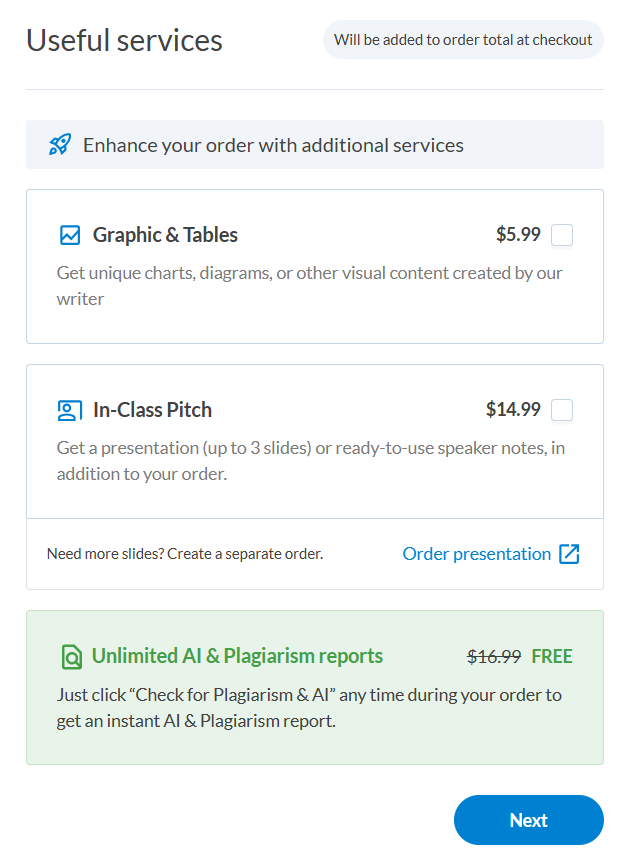629x867 pixels.
Task: Click the $5.99 price label
Action: pos(518,235)
